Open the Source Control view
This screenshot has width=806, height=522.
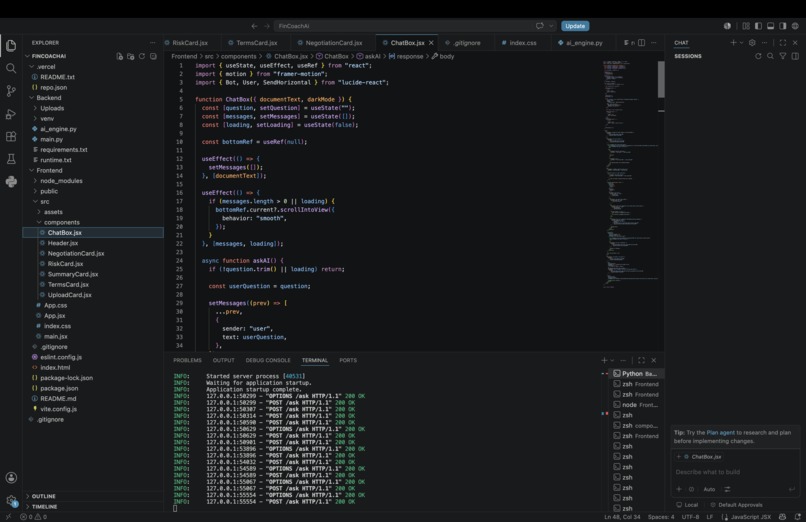(x=11, y=91)
